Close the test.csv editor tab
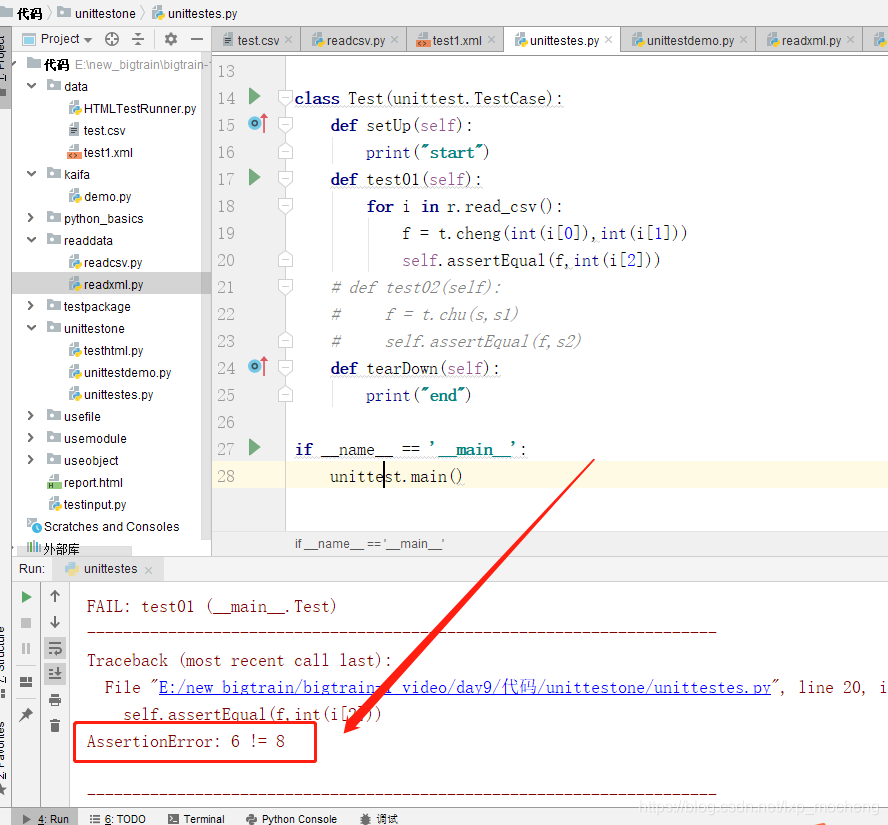The image size is (888, 825). click(288, 40)
